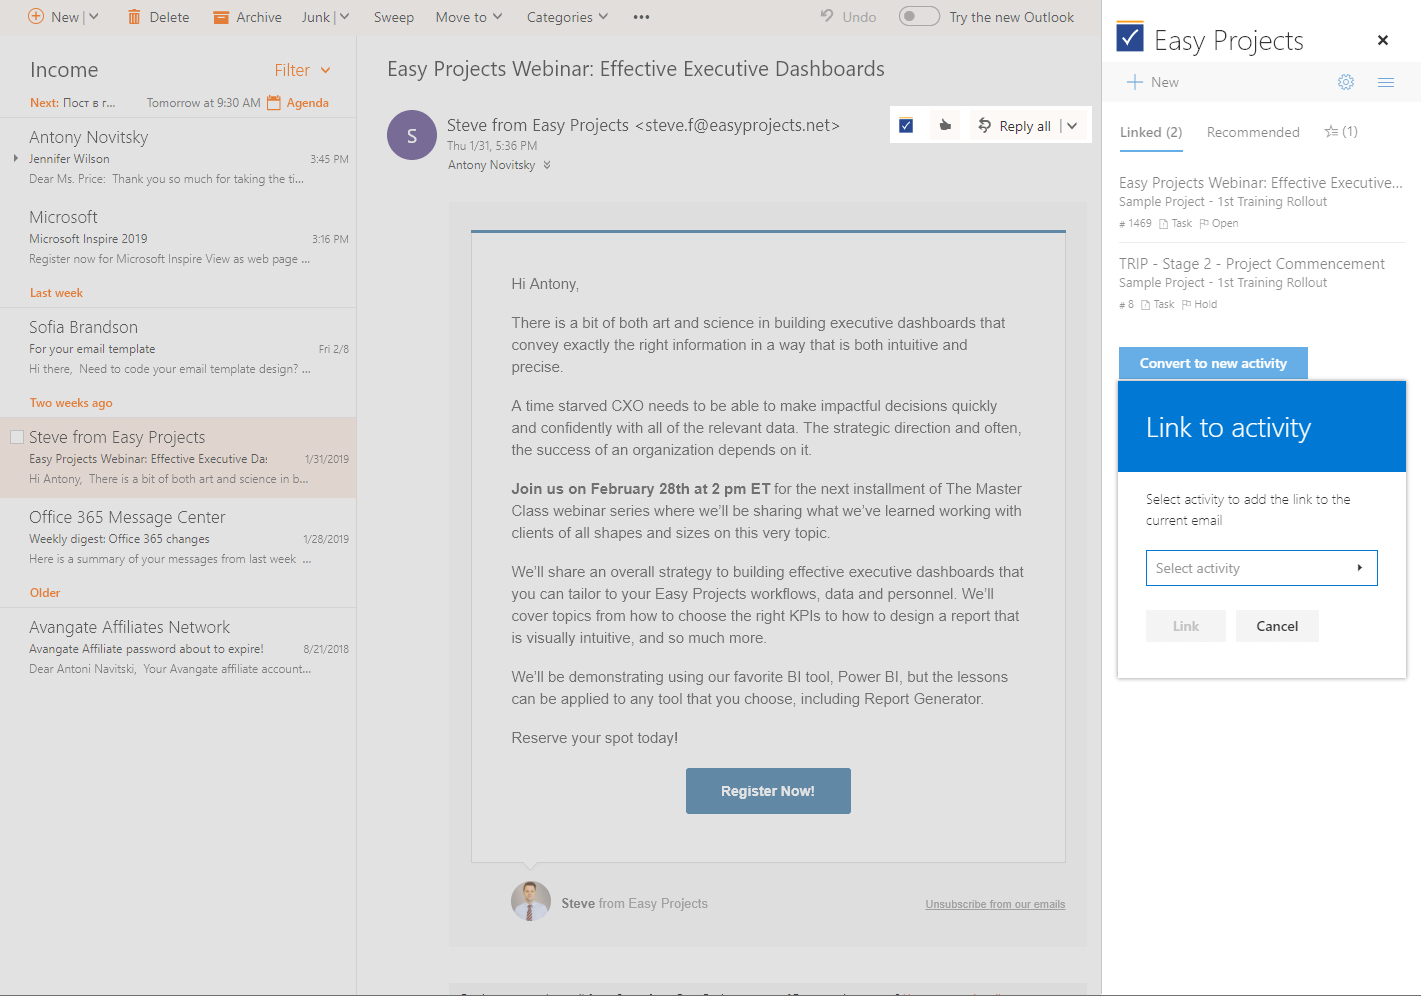Open the Move to dropdown
Viewport: 1422px width, 996px height.
click(469, 17)
